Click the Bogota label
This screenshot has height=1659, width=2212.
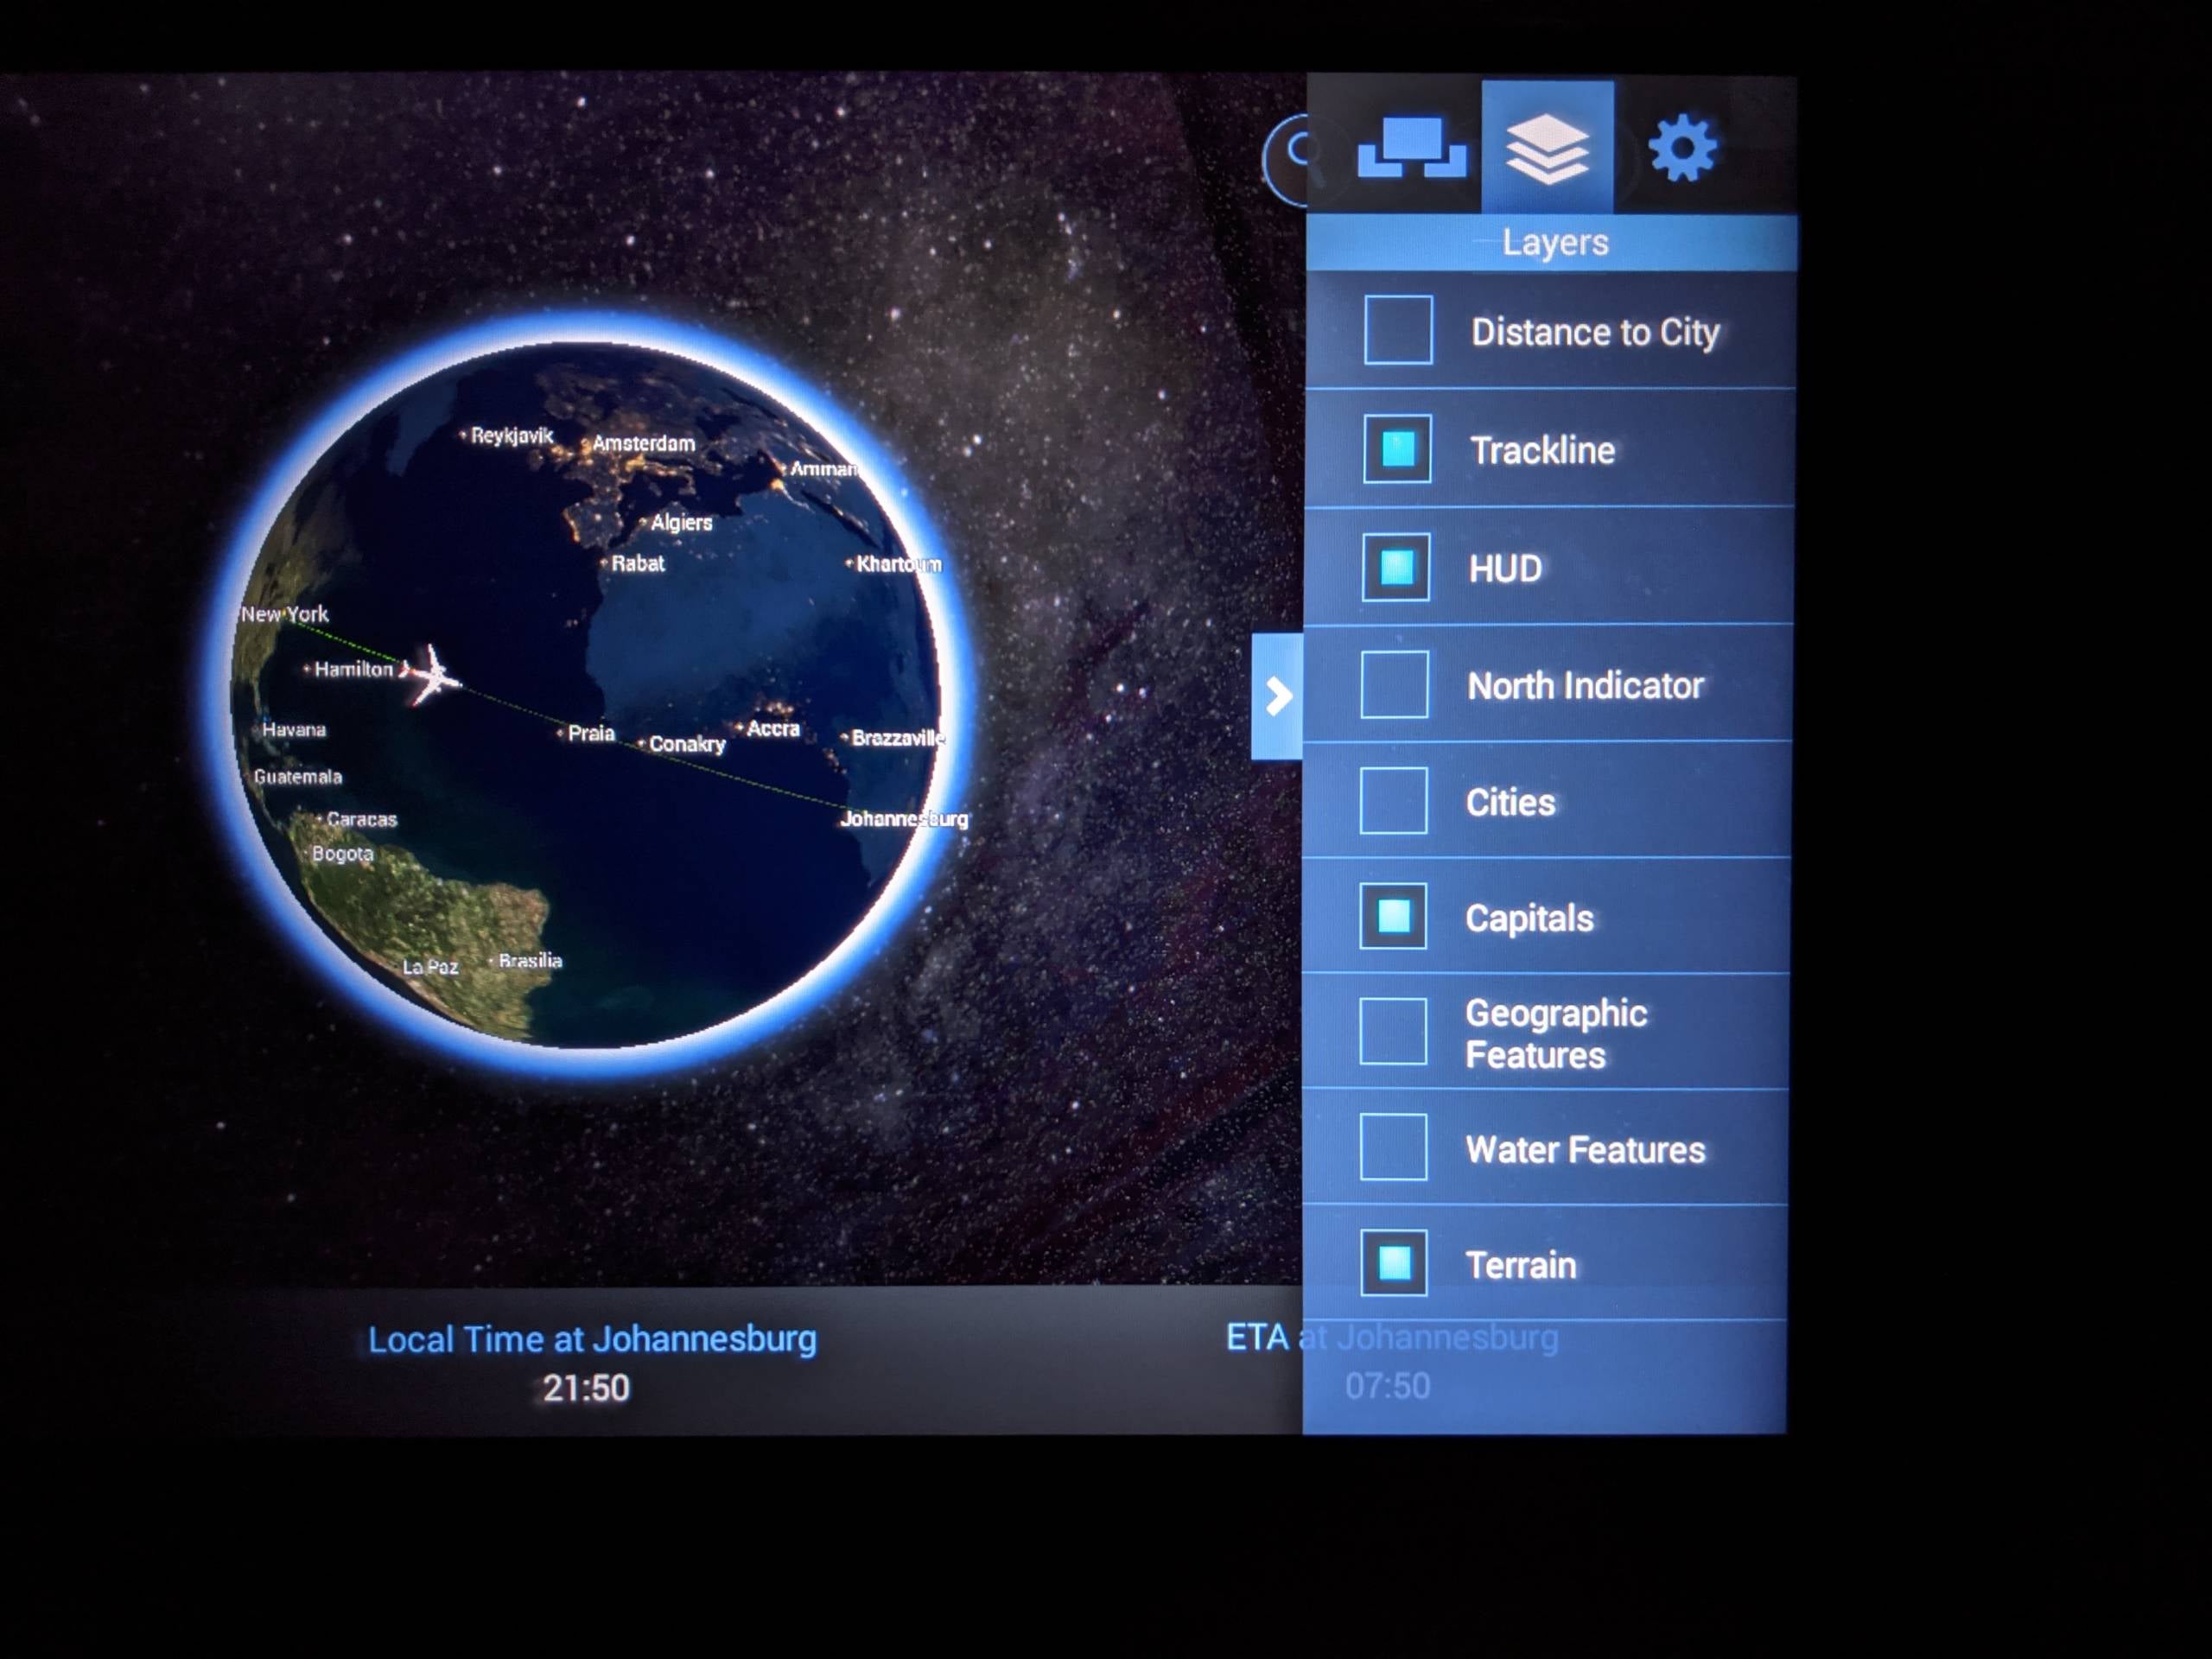pos(342,854)
